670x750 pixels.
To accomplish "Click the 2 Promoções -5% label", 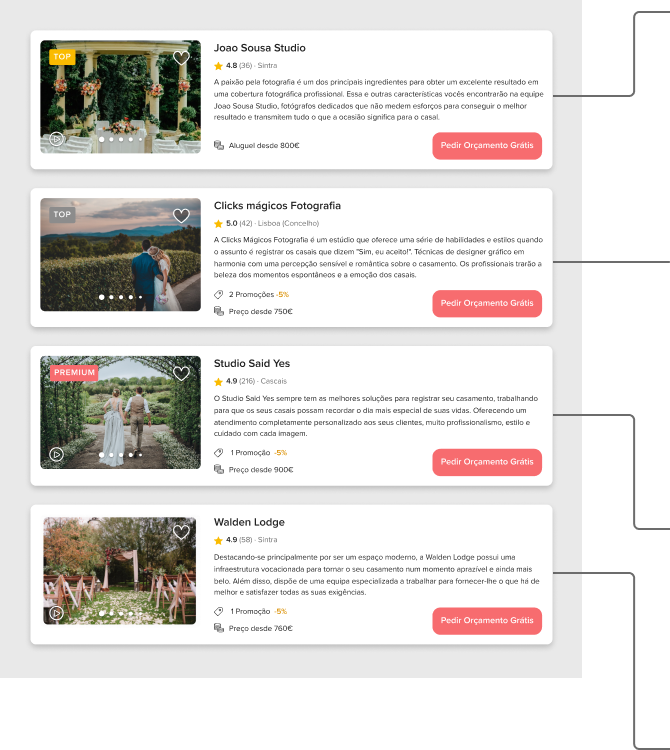I will click(x=259, y=295).
